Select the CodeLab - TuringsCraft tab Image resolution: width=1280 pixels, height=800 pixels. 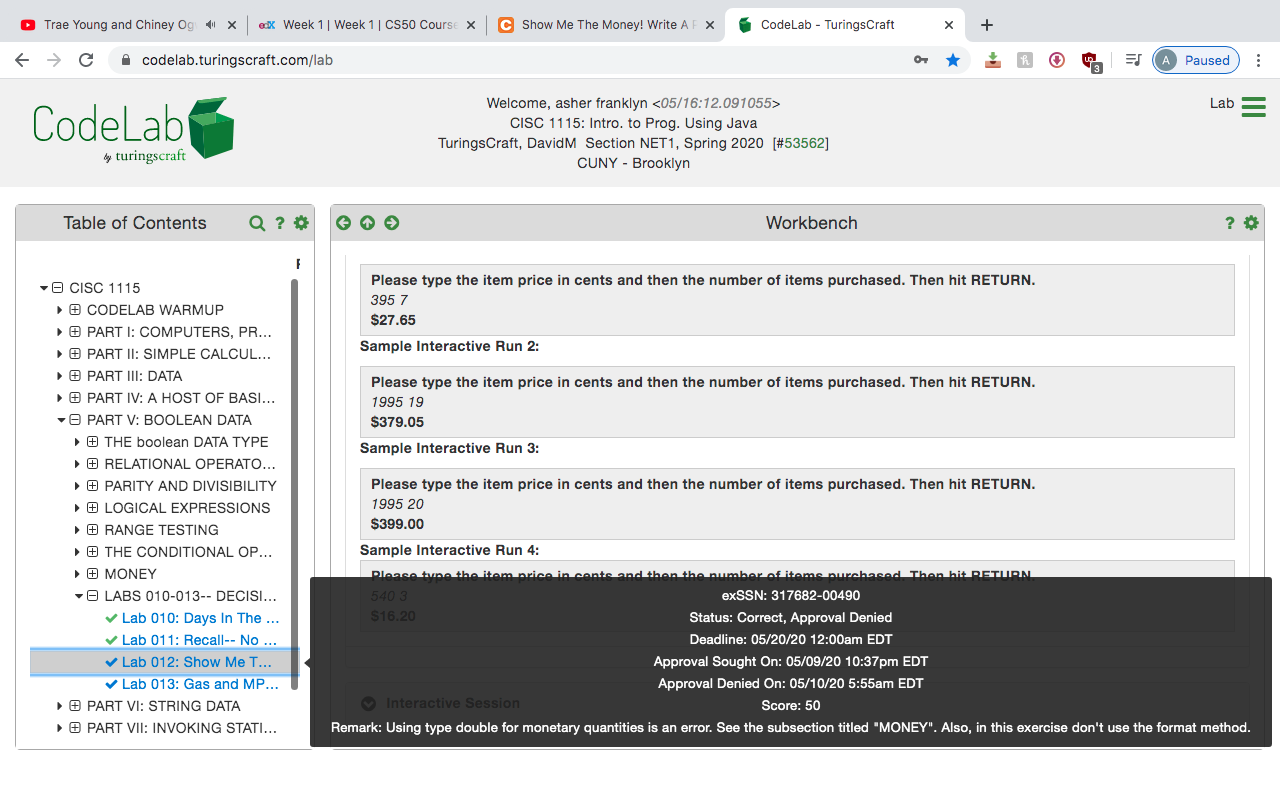pos(845,25)
